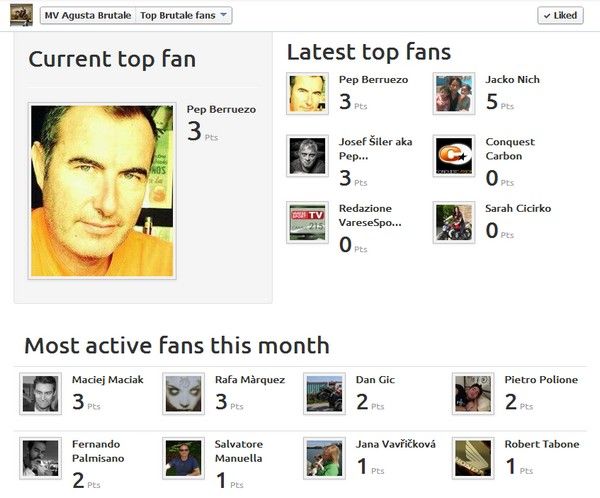The width and height of the screenshot is (600, 498).
Task: Toggle the Liked button
Action: coord(560,15)
